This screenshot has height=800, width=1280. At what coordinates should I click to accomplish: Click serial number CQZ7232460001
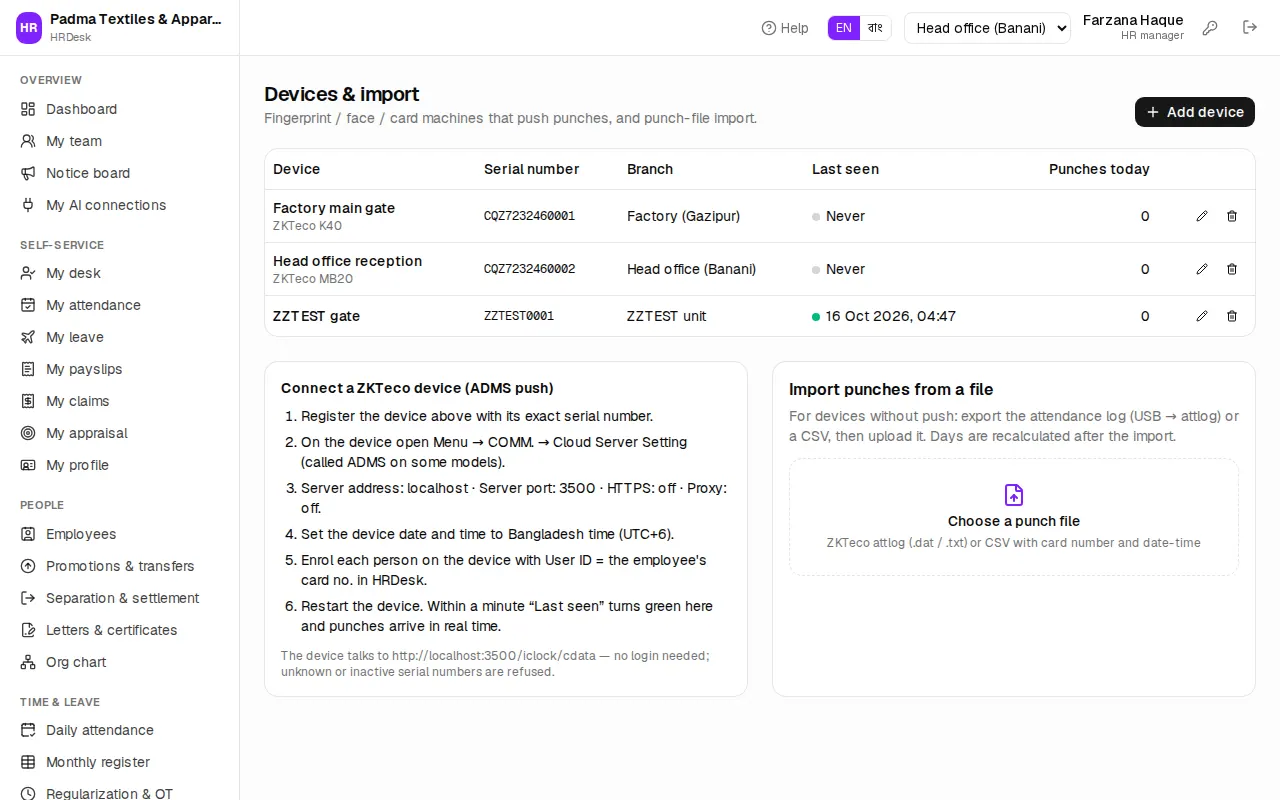(529, 216)
